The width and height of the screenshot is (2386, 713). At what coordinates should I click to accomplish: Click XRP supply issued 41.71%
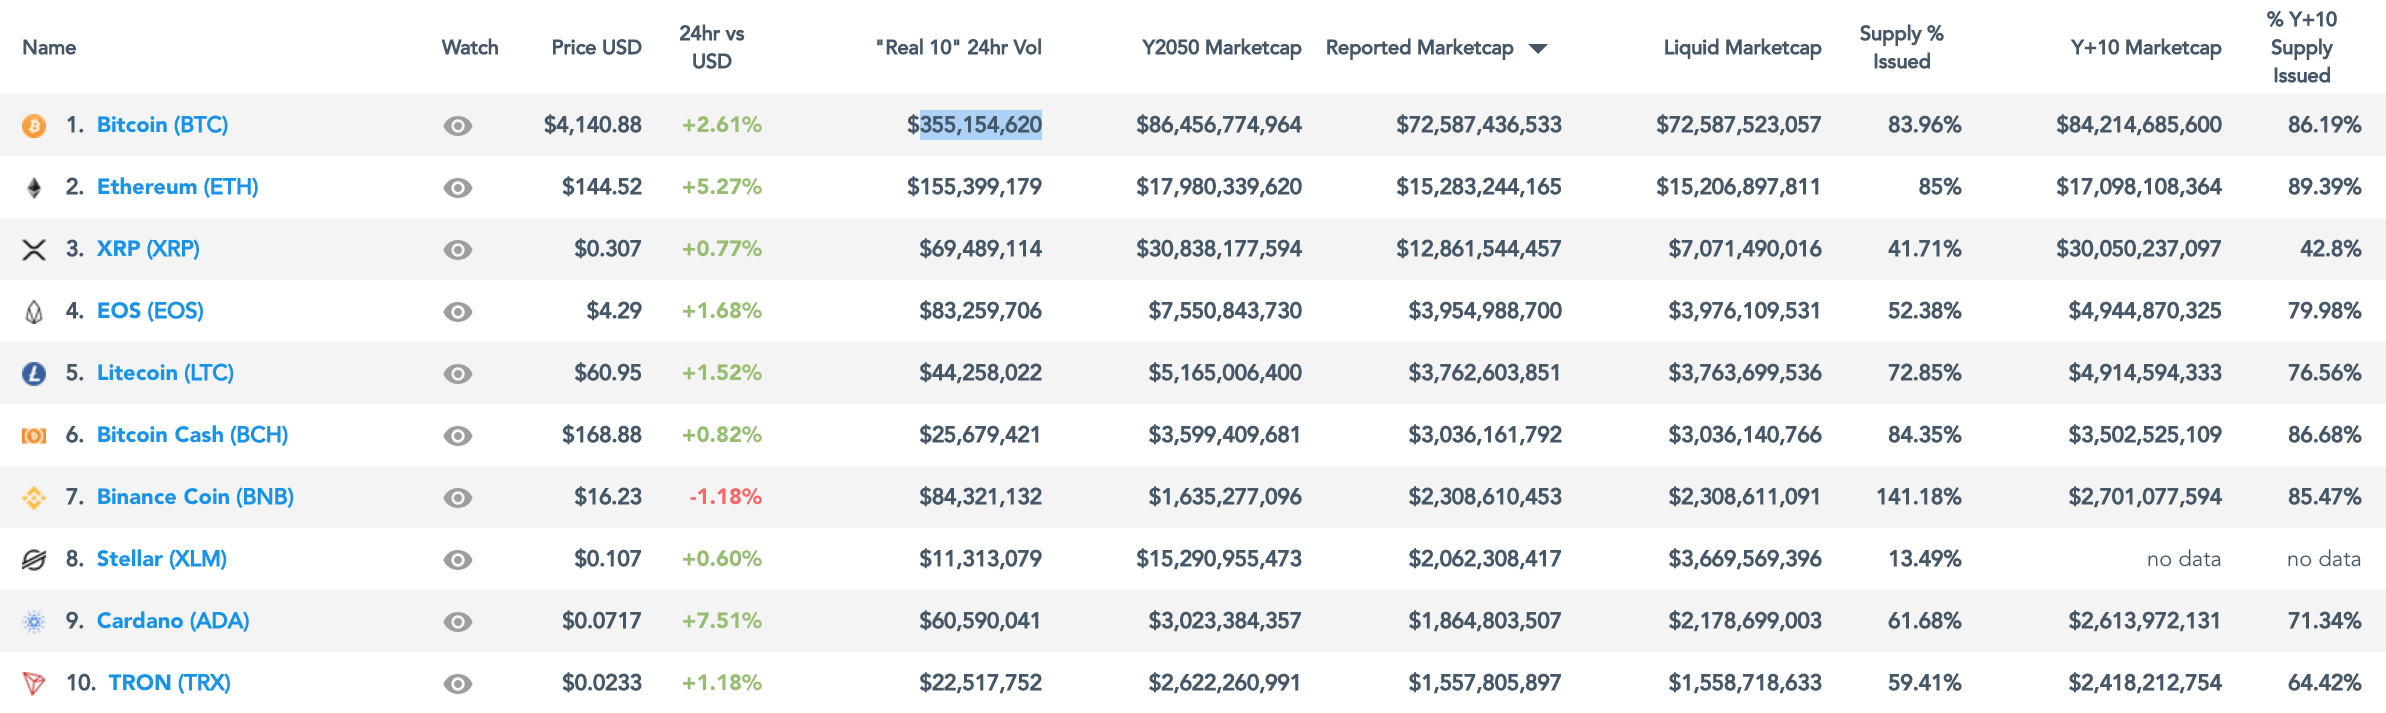point(1925,249)
